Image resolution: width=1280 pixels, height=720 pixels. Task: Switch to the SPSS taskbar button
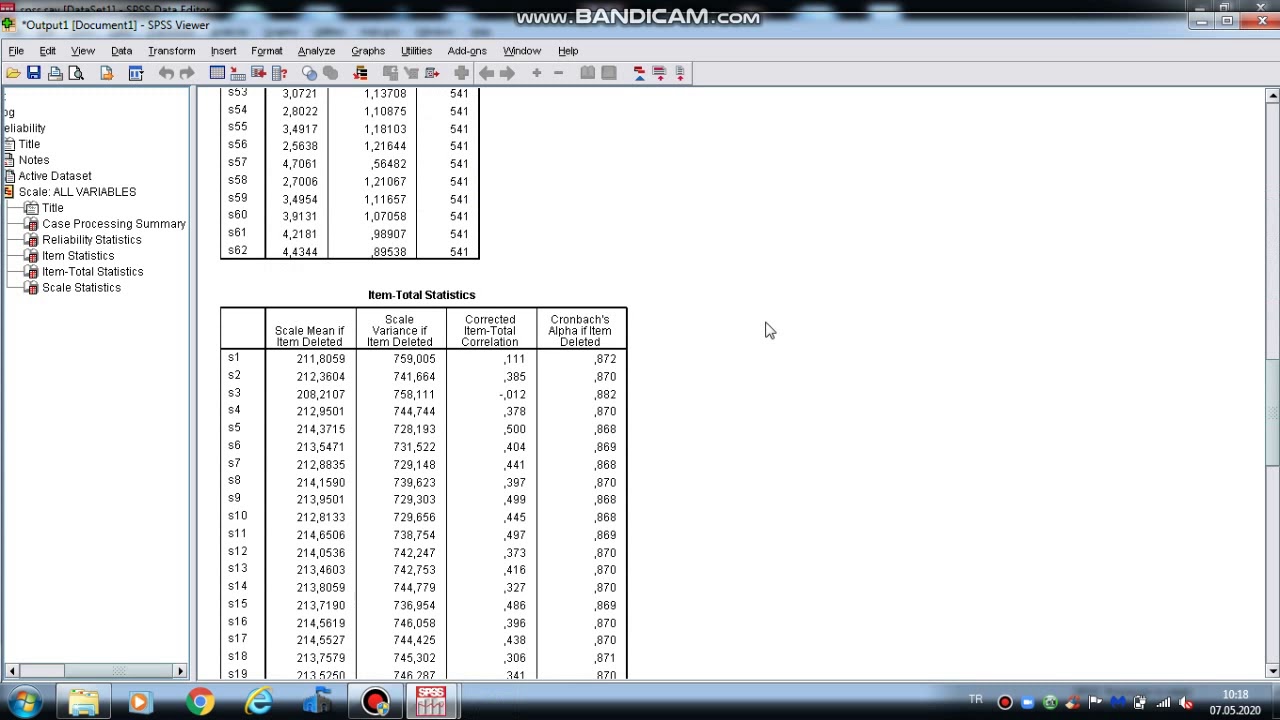tap(431, 702)
